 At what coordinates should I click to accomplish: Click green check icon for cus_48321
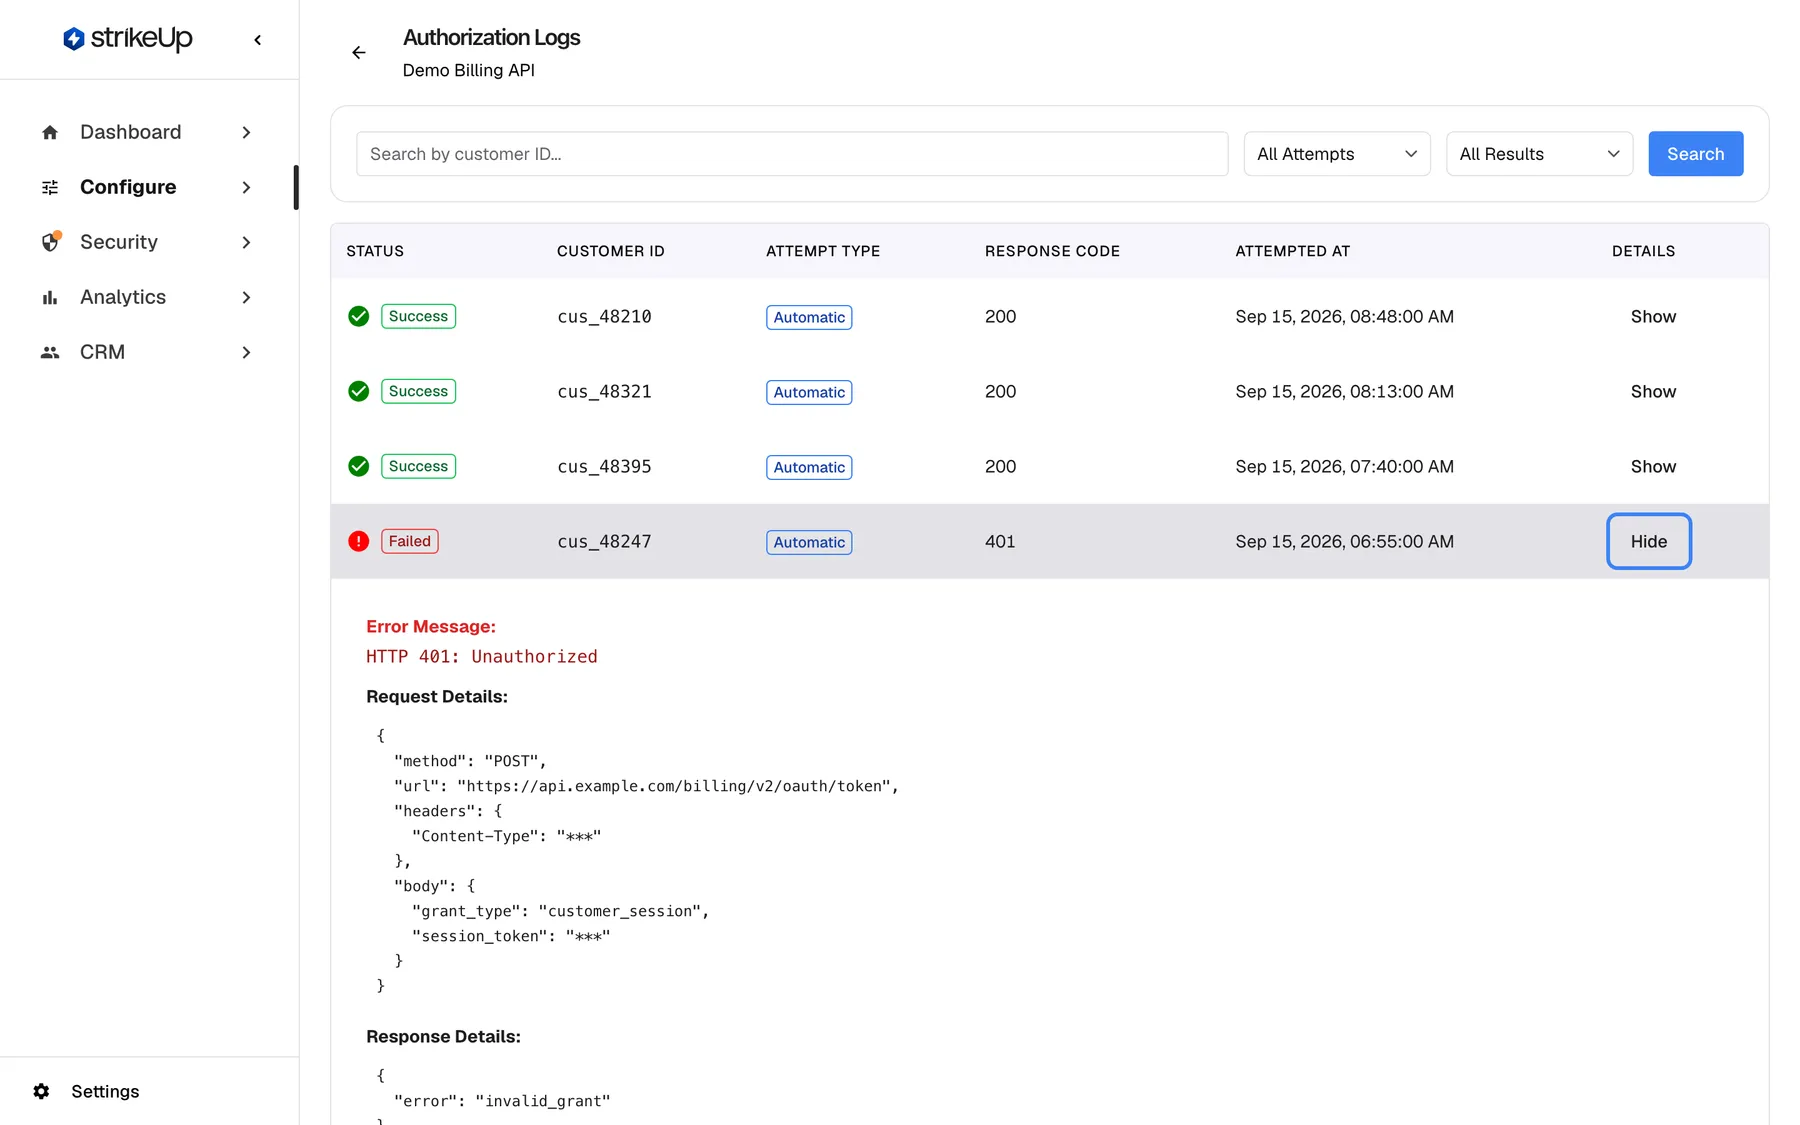[x=359, y=391]
